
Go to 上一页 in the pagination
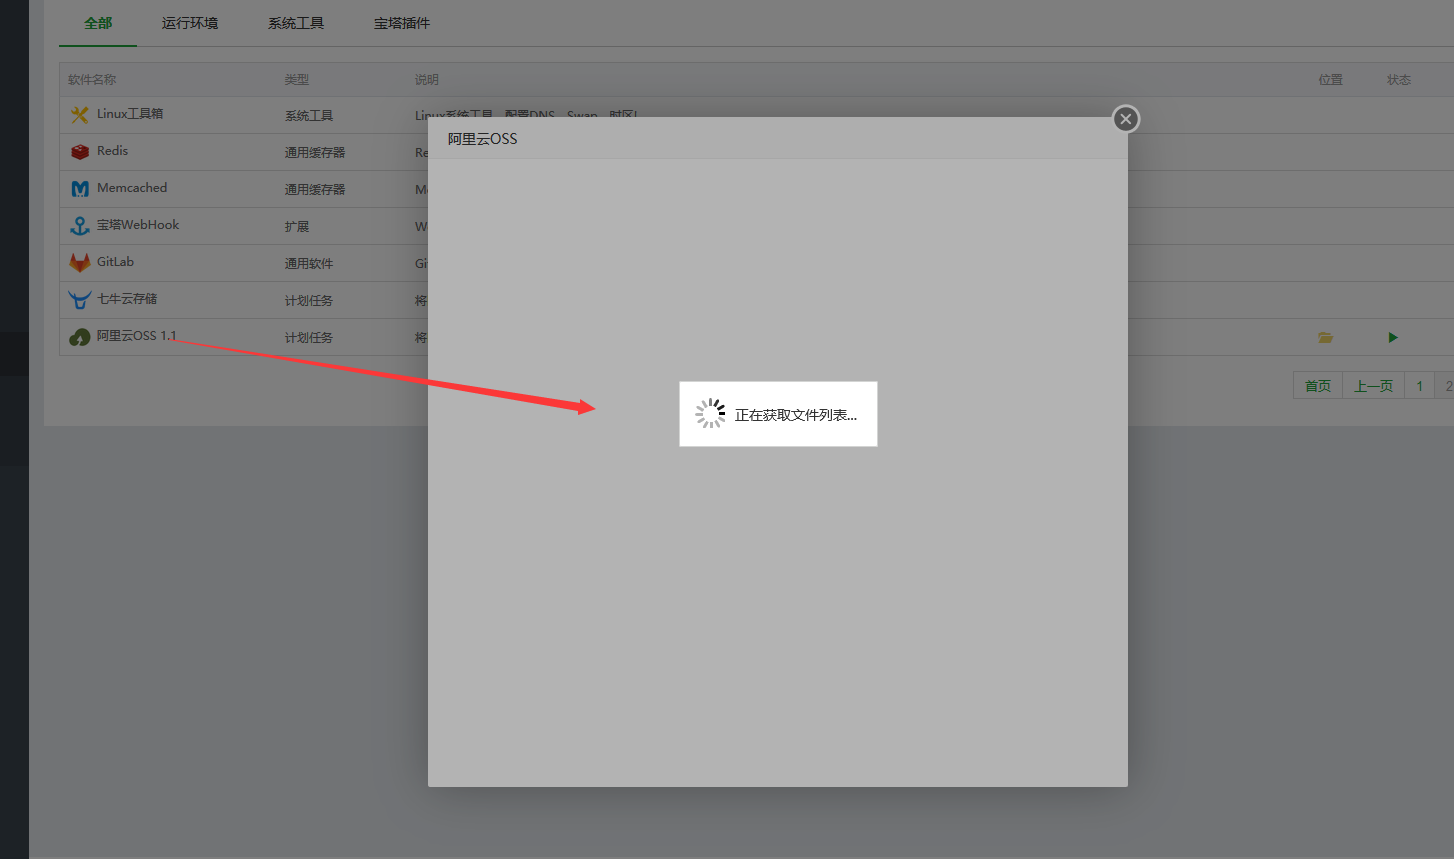tap(1373, 386)
